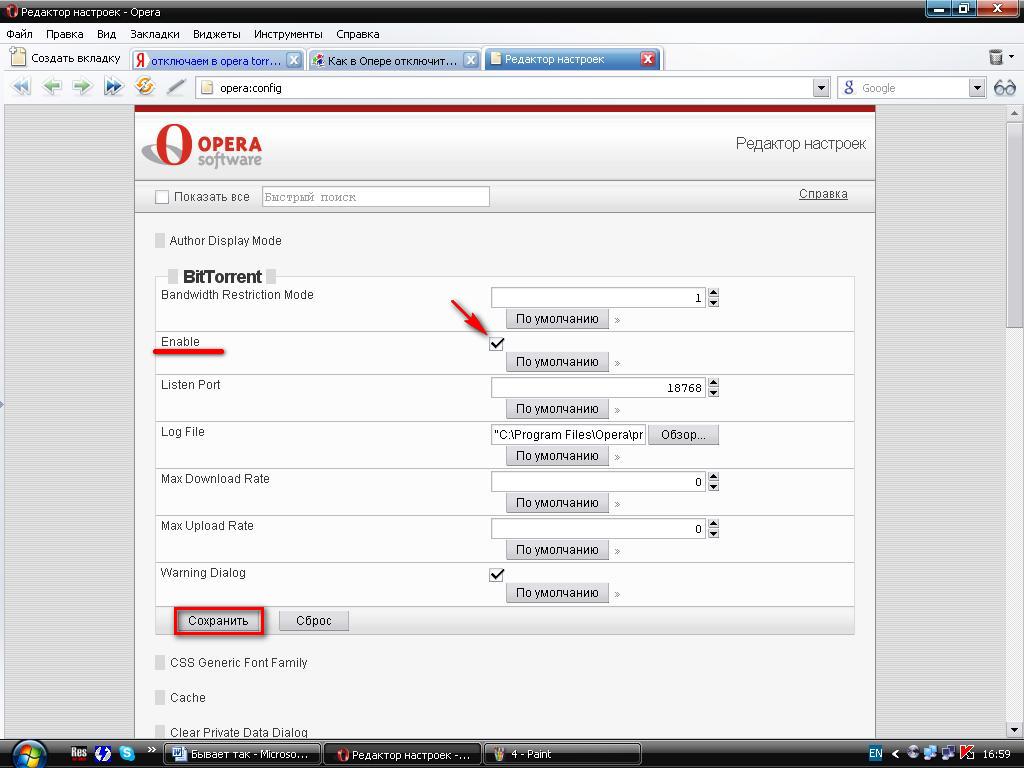
Task: Click Res icon in quick launch
Action: [79, 754]
